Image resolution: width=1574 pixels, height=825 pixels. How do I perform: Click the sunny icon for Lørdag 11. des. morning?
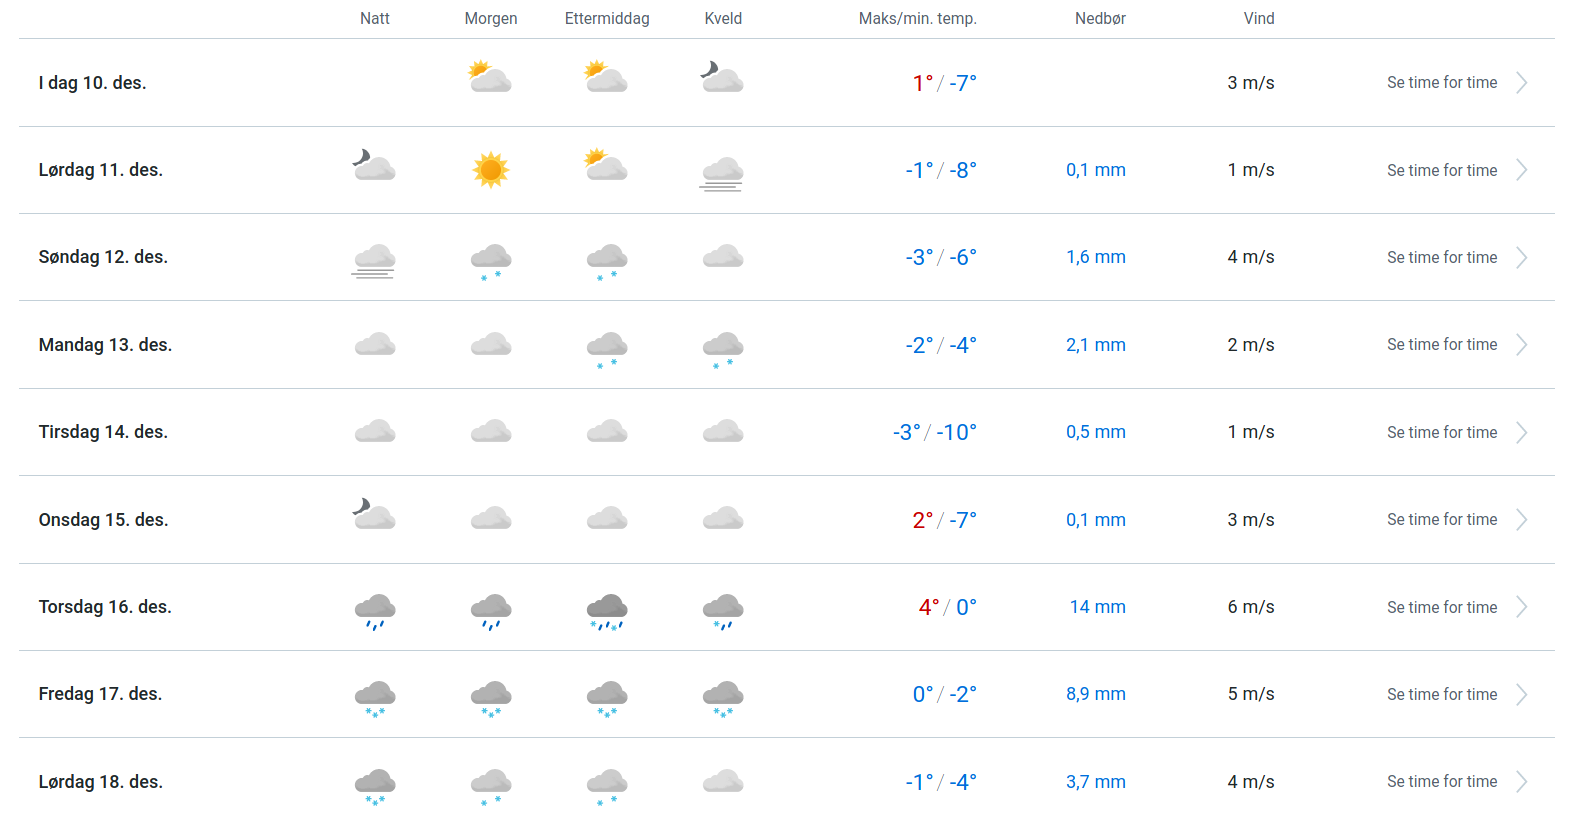tap(490, 170)
